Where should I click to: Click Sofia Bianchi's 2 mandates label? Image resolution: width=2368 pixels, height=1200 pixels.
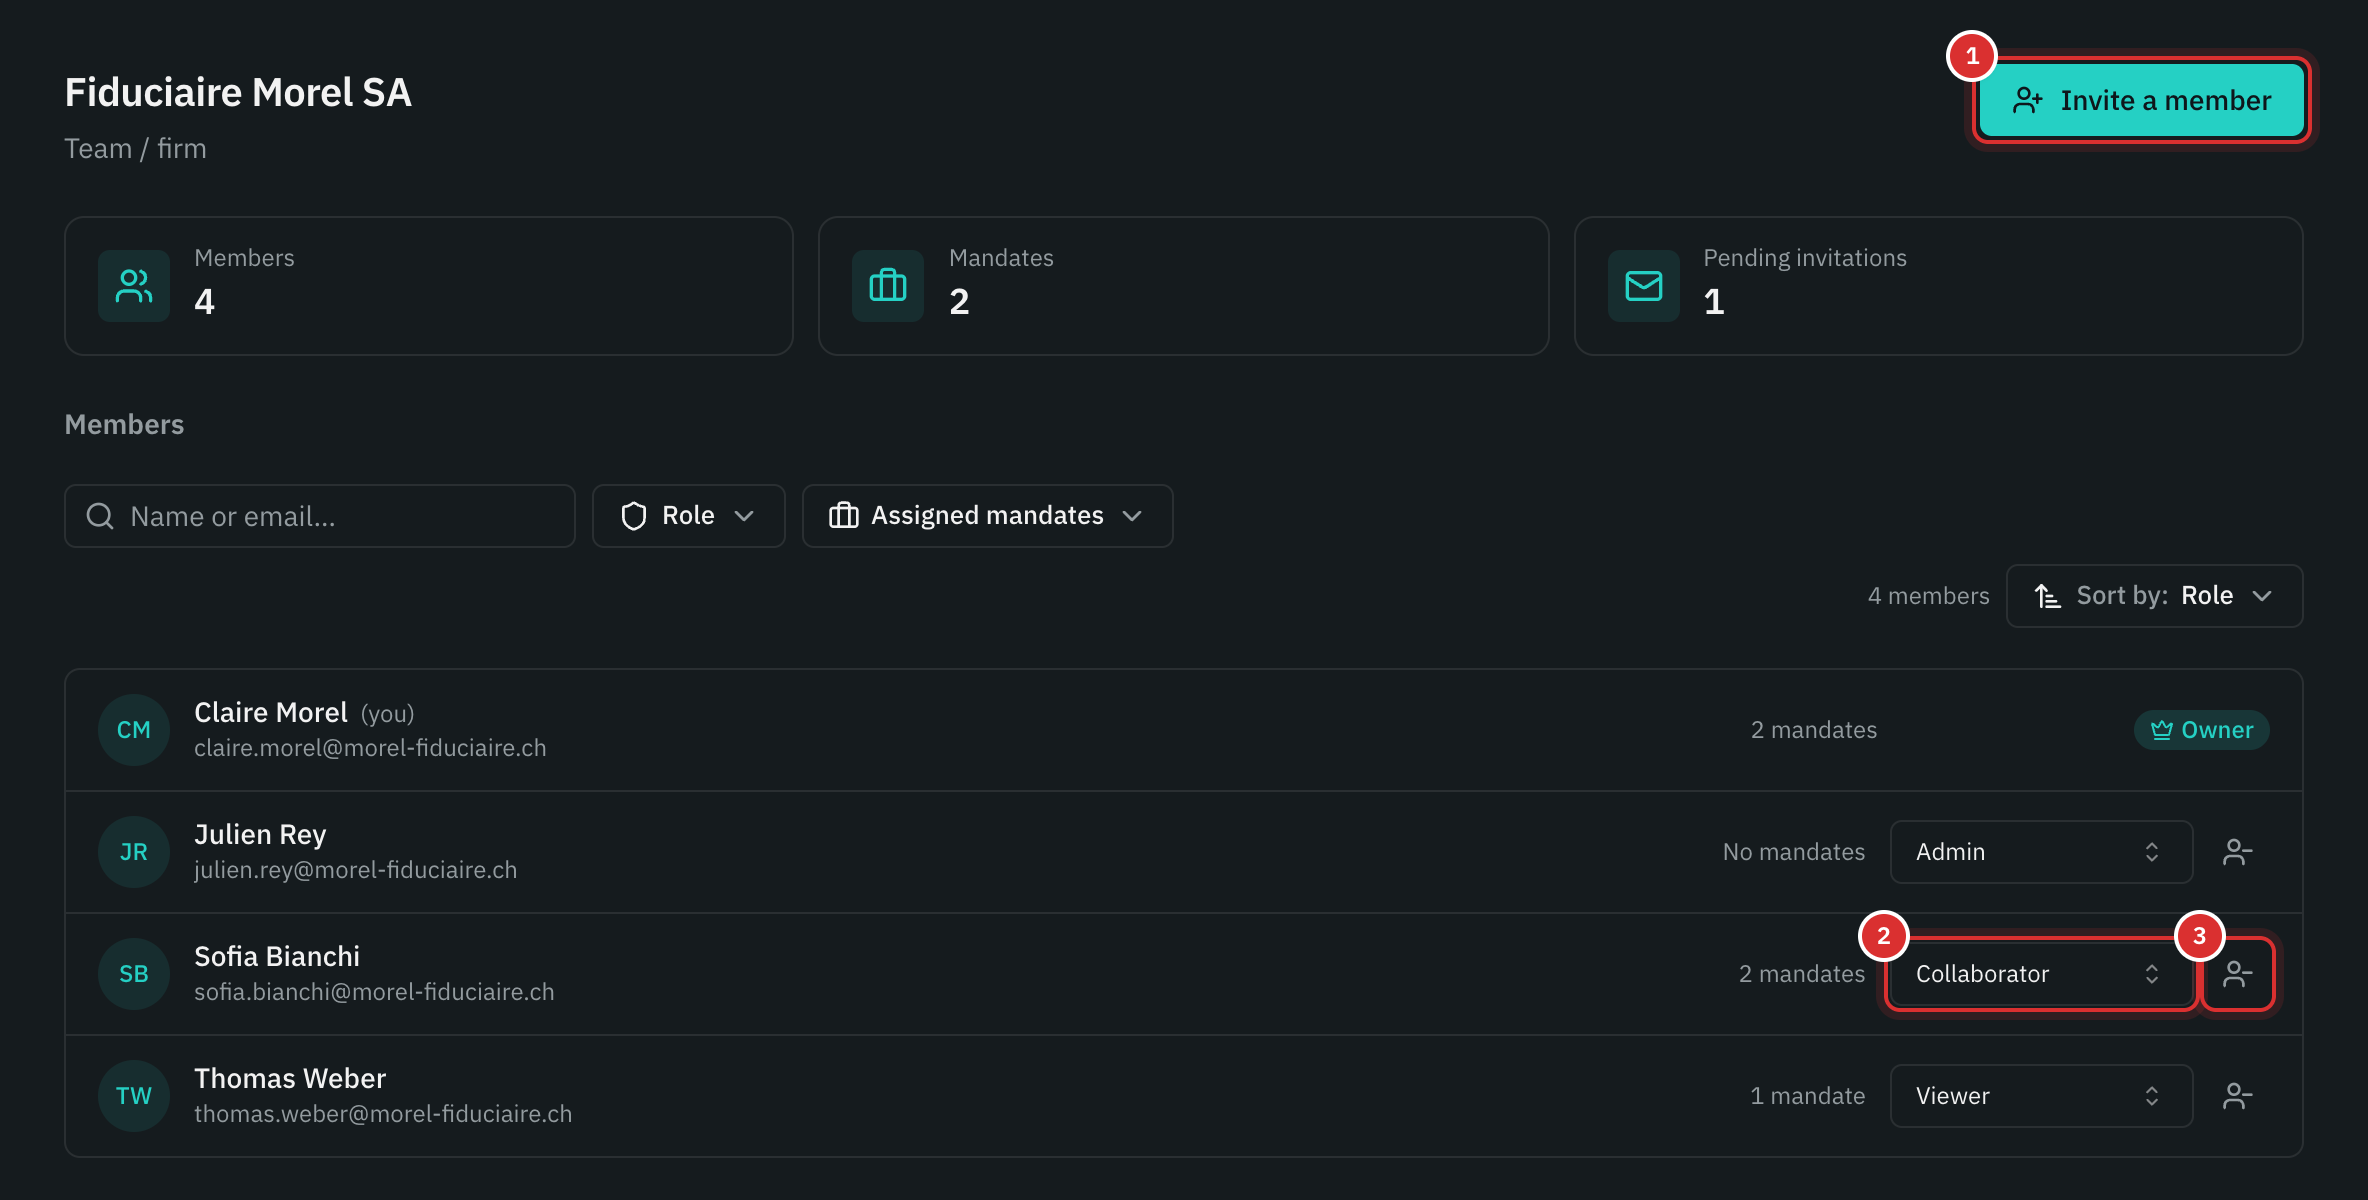[x=1802, y=974]
